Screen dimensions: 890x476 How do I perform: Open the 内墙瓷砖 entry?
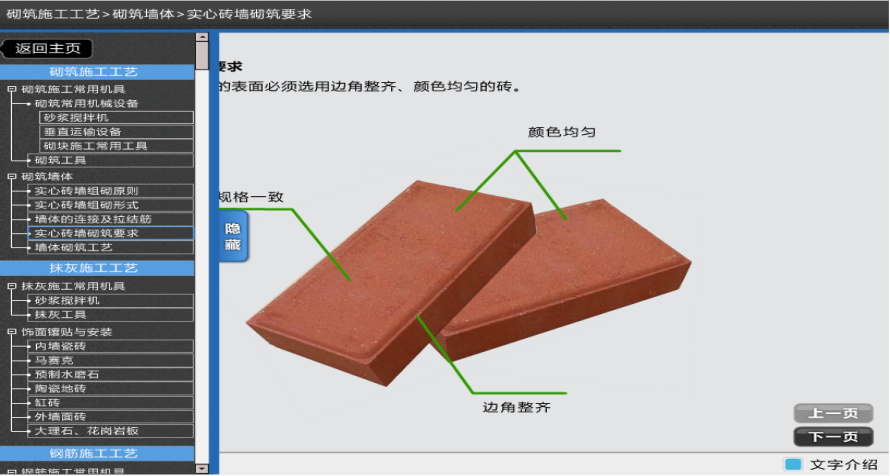click(111, 346)
